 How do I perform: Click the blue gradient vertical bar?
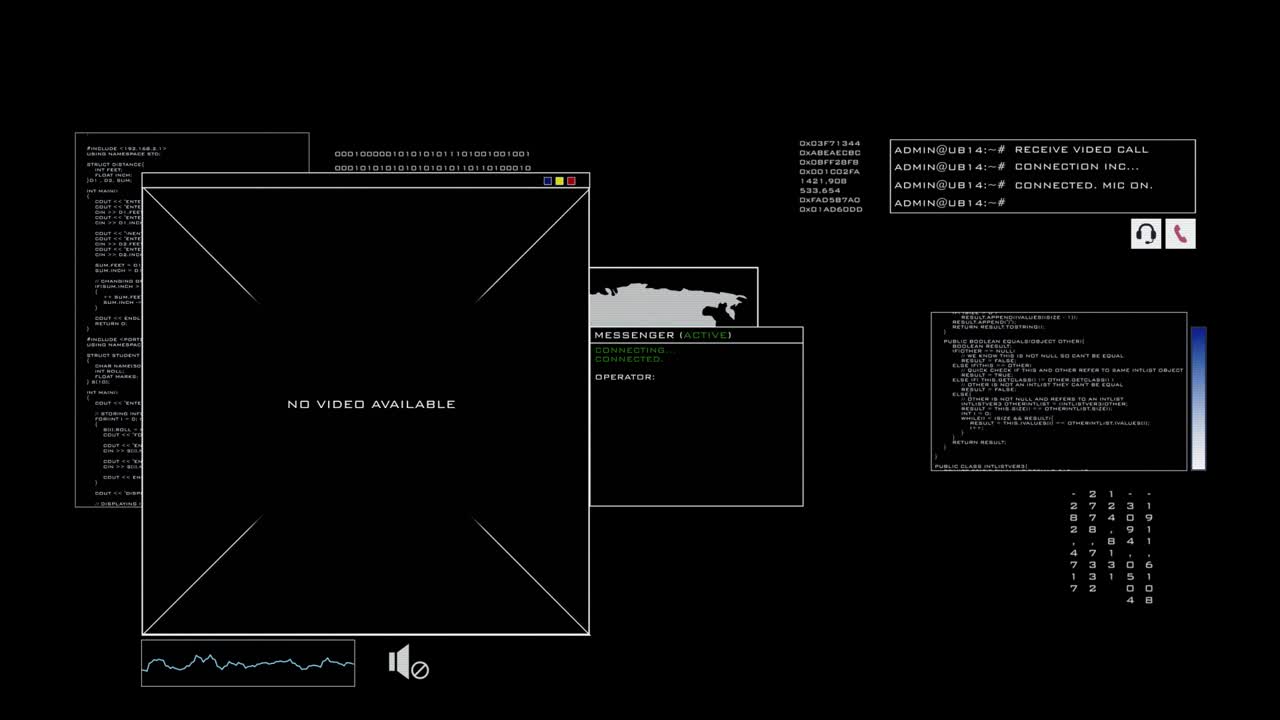[1198, 398]
